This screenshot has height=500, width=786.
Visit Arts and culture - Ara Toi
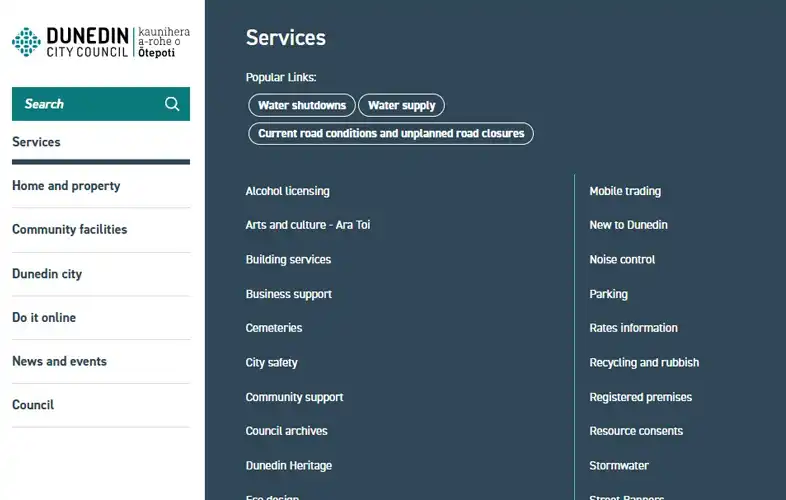click(308, 225)
